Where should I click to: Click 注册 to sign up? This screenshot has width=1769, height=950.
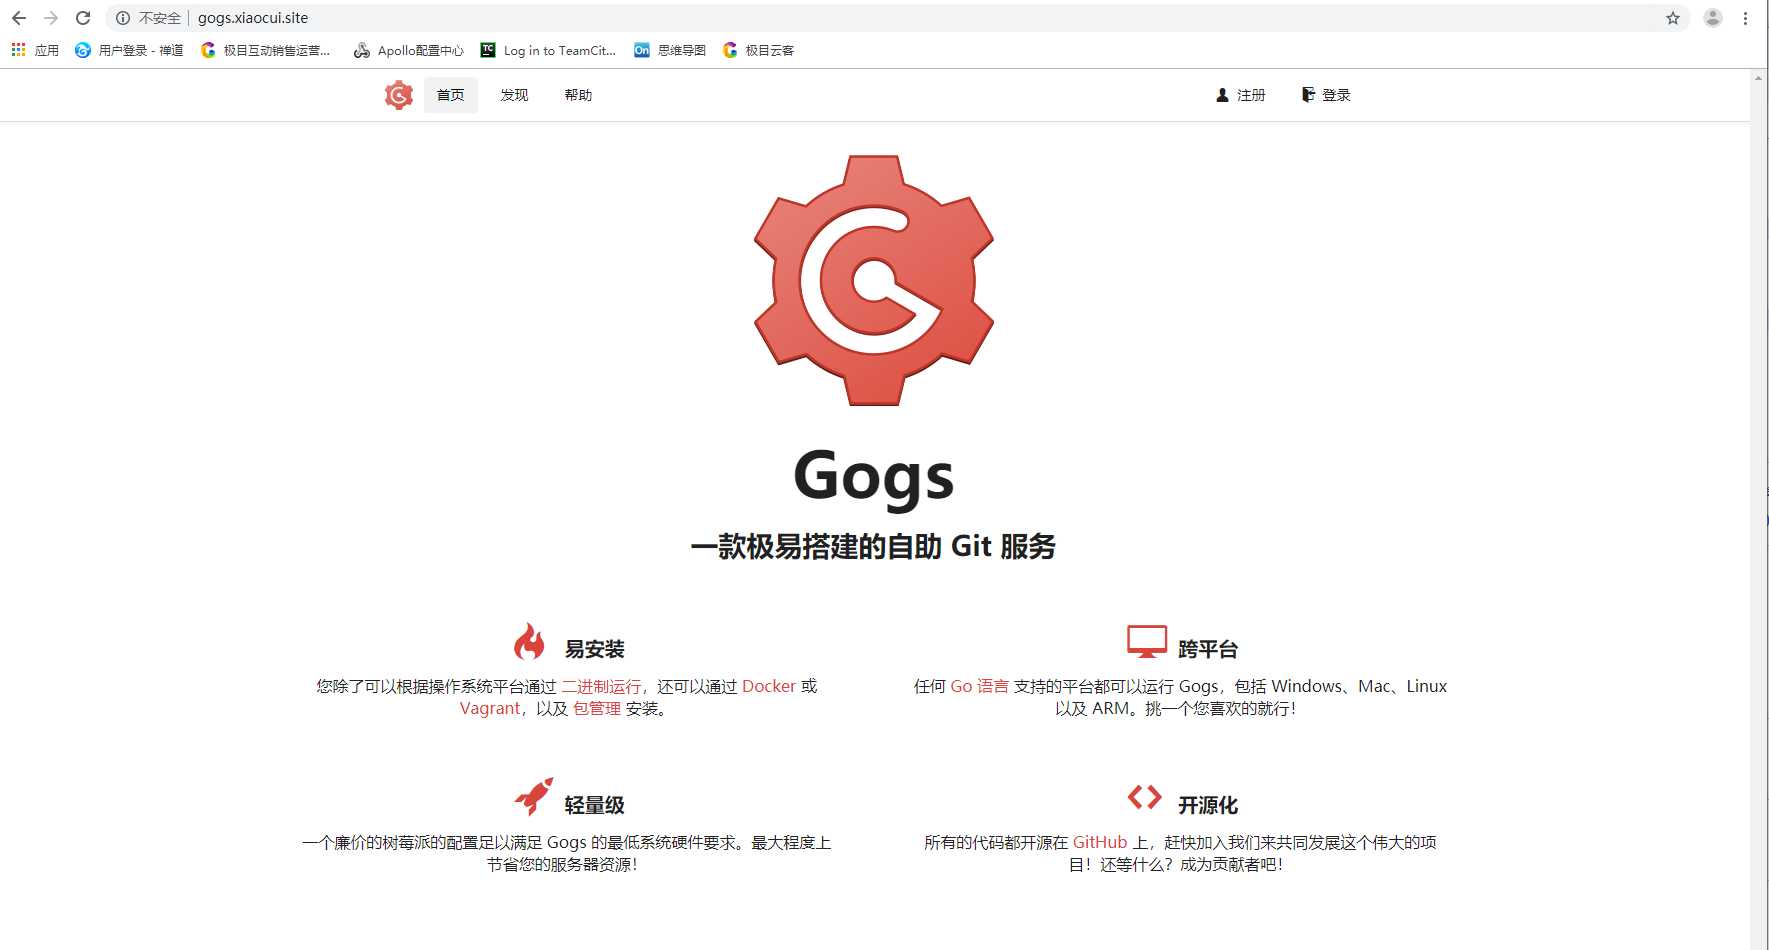coord(1241,95)
